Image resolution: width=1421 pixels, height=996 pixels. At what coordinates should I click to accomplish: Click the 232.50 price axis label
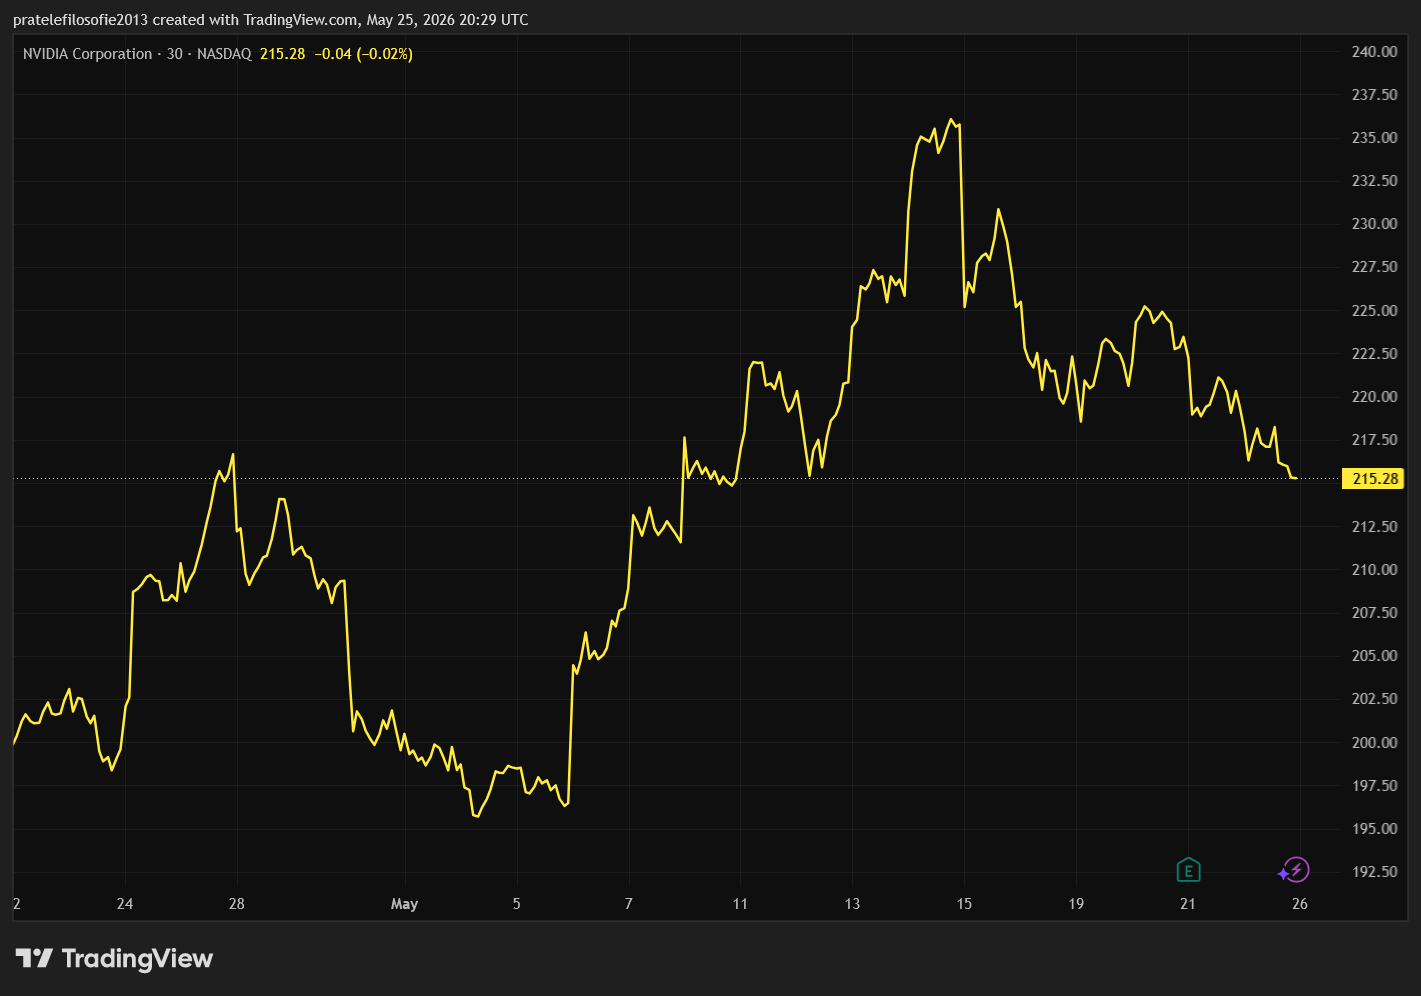pyautogui.click(x=1375, y=181)
